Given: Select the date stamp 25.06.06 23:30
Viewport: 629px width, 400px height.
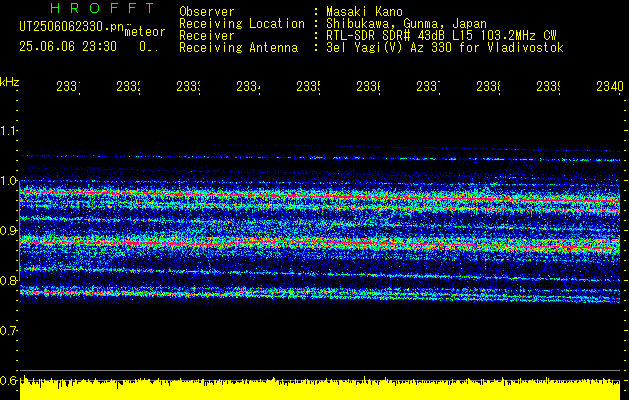Looking at the screenshot, I should click(x=68, y=47).
